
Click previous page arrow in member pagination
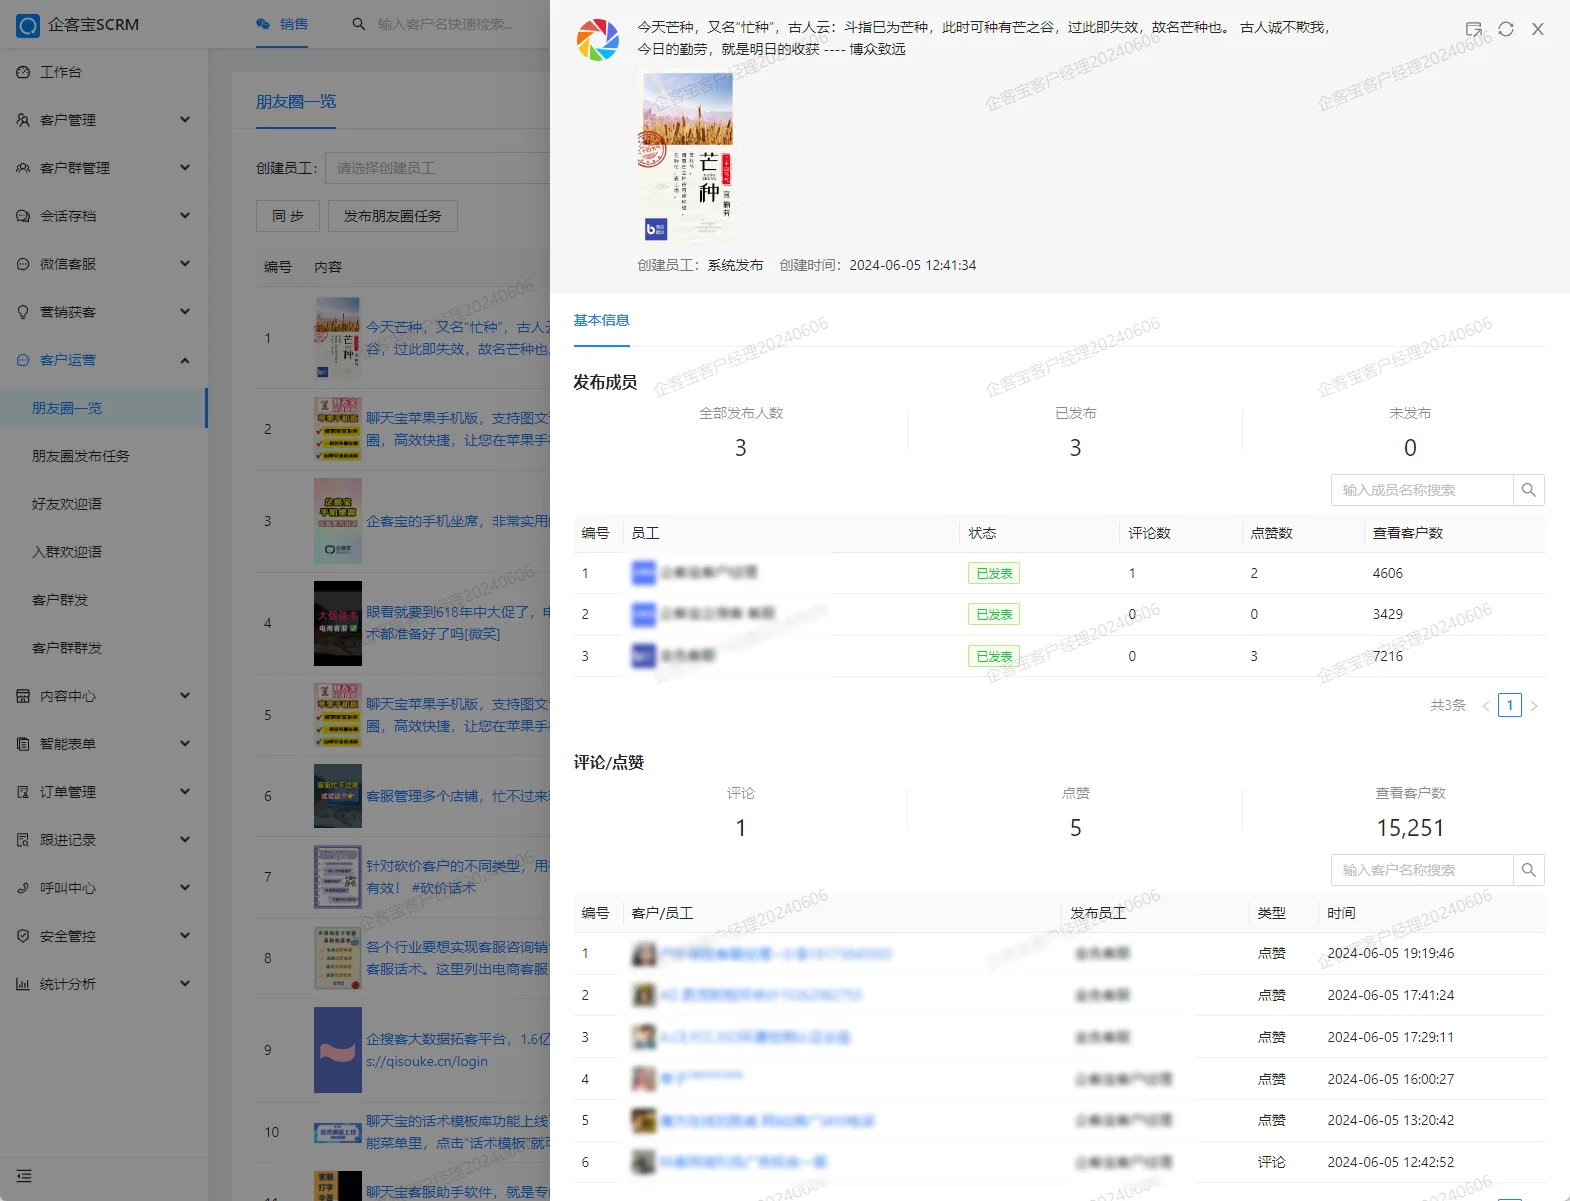[x=1486, y=706]
